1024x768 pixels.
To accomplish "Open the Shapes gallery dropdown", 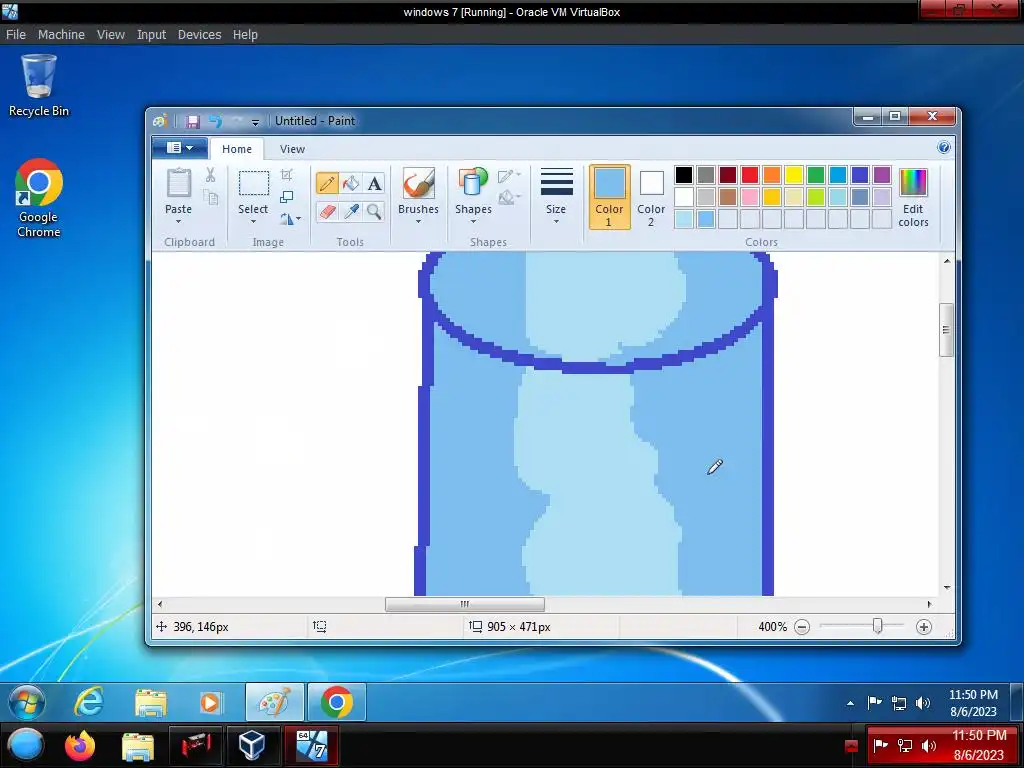I will point(473,221).
